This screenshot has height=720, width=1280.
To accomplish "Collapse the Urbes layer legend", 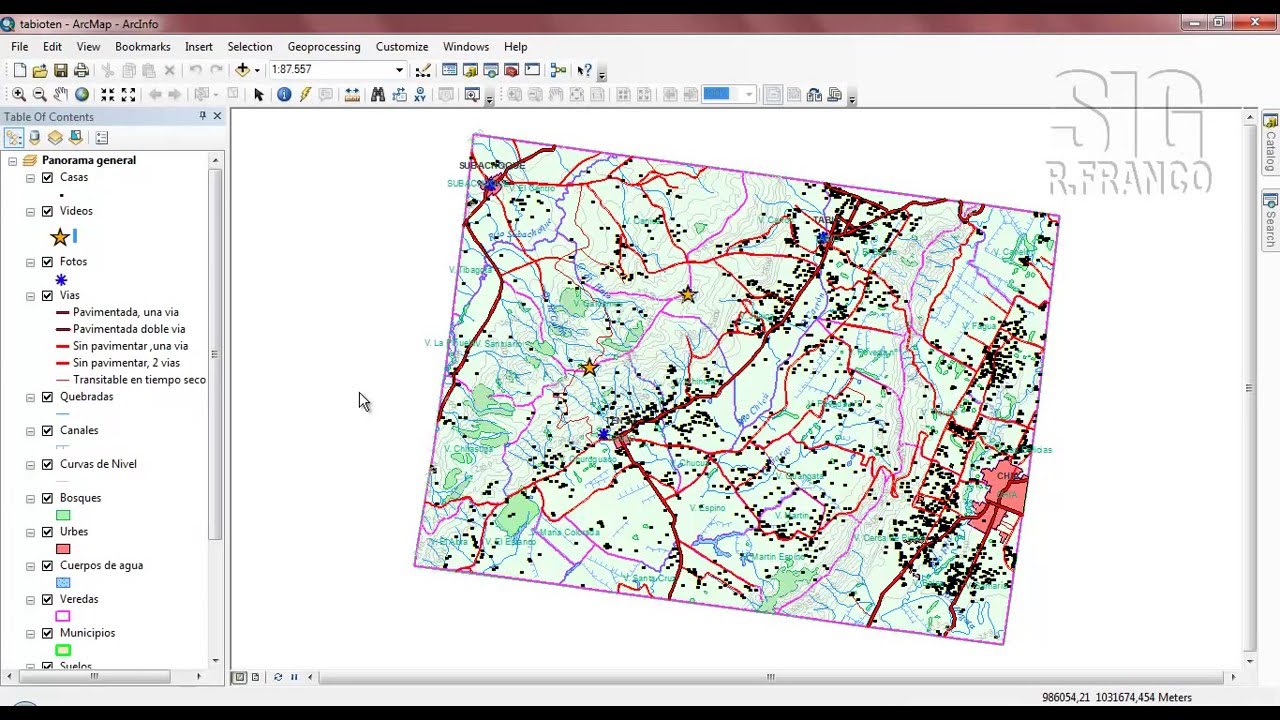I will [x=31, y=532].
